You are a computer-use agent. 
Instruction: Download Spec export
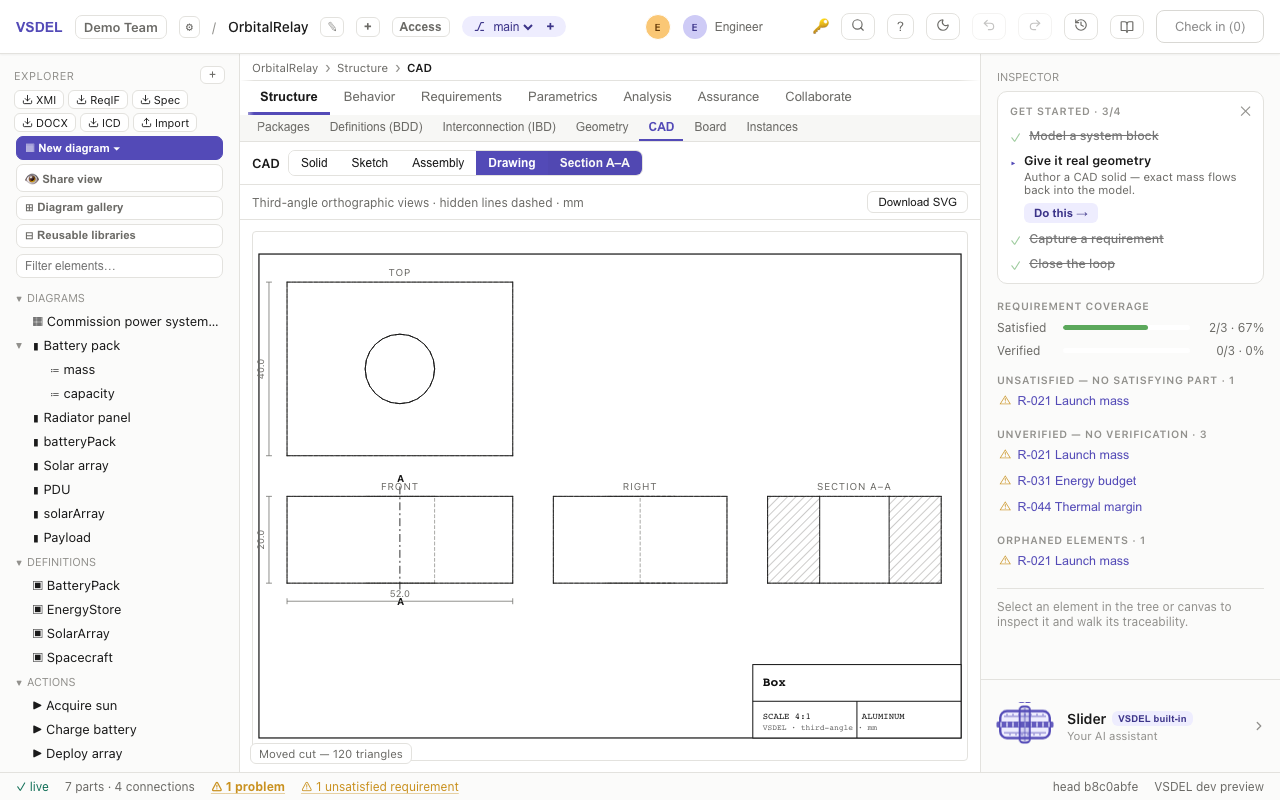coord(160,100)
